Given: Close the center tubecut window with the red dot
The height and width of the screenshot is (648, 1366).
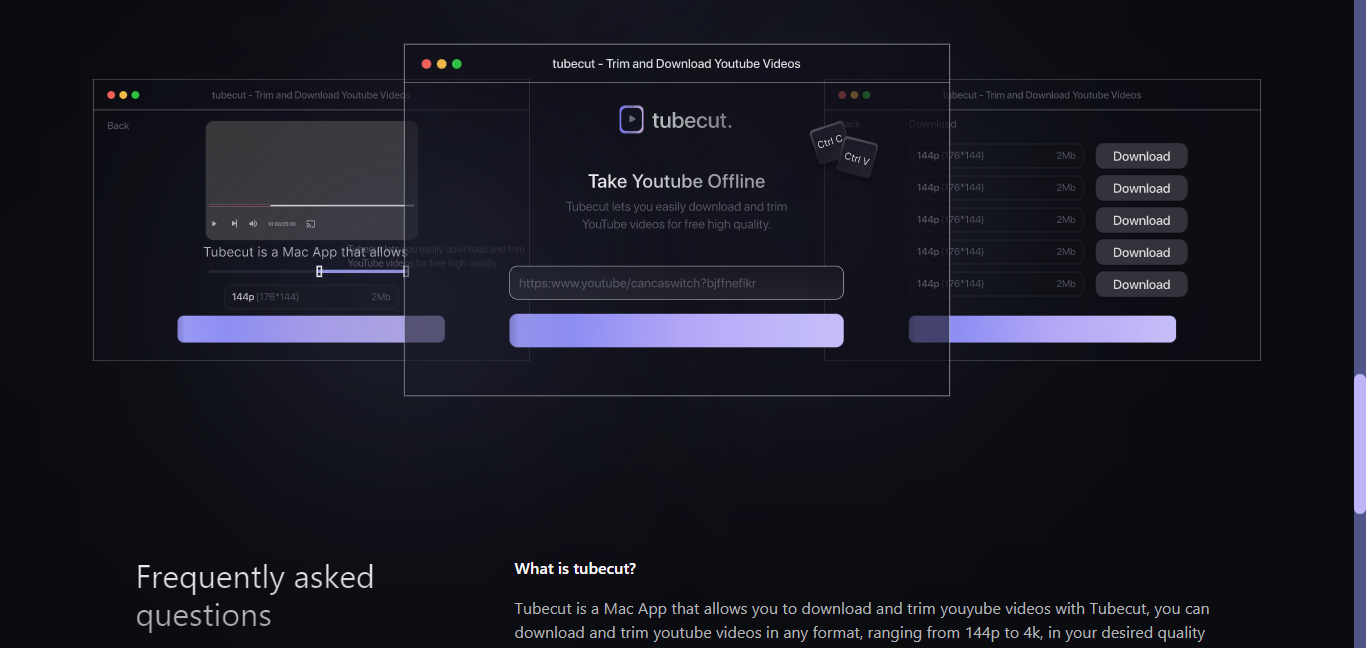Looking at the screenshot, I should pos(426,64).
